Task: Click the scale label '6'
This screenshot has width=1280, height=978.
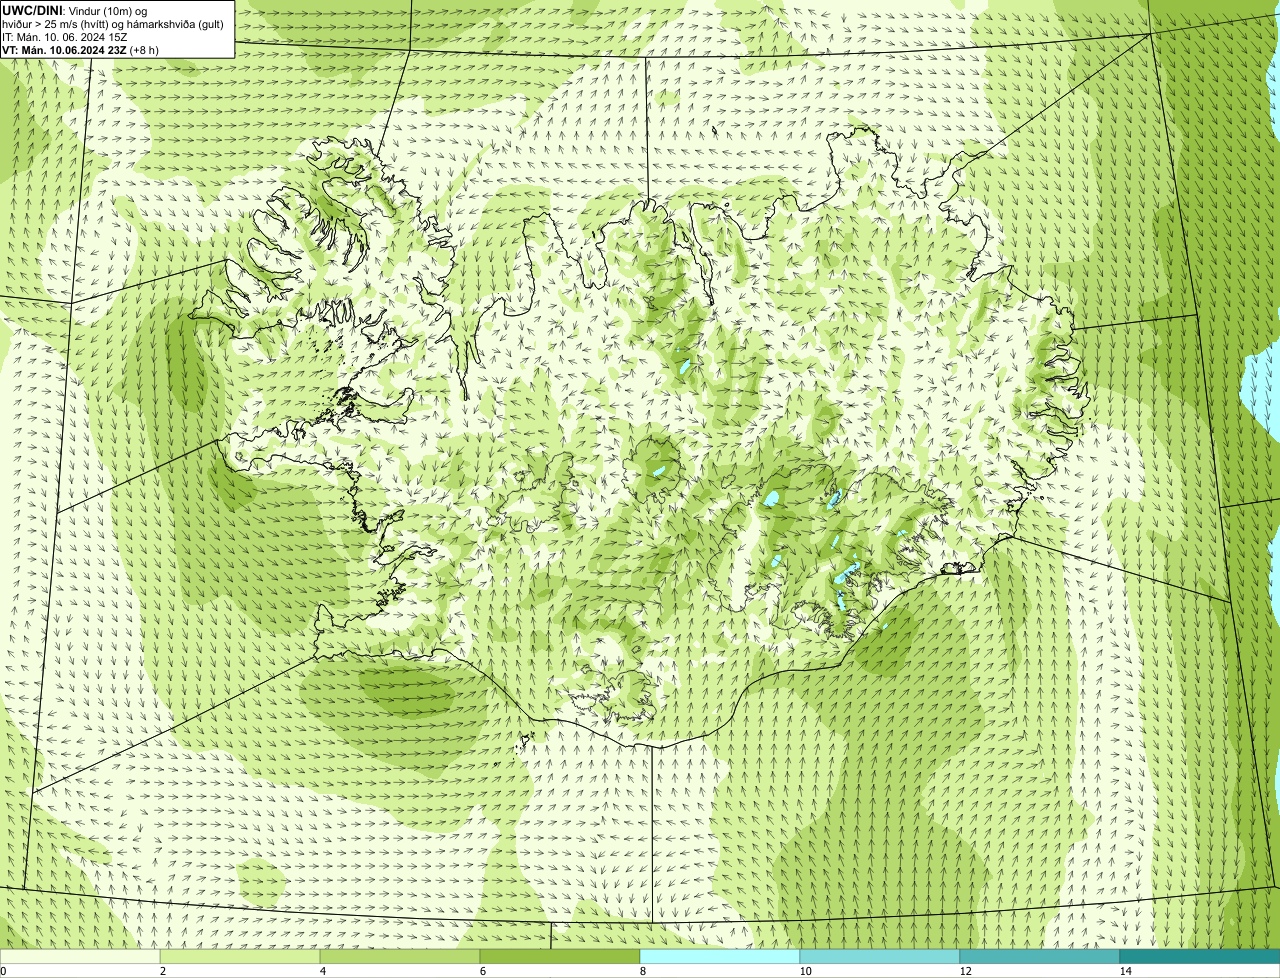Action: (x=482, y=971)
